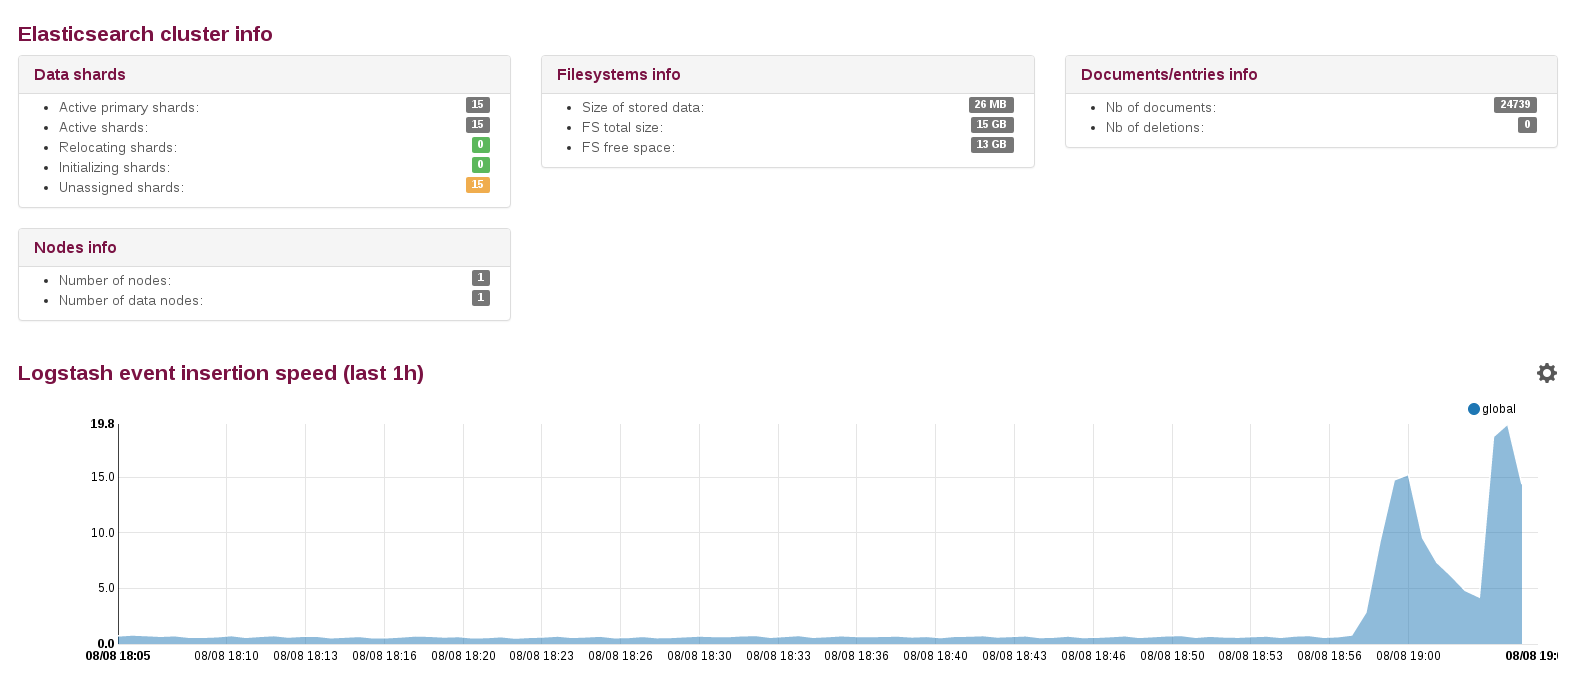Click the Logstash event insertion speed heading
The width and height of the screenshot is (1580, 692).
[221, 373]
